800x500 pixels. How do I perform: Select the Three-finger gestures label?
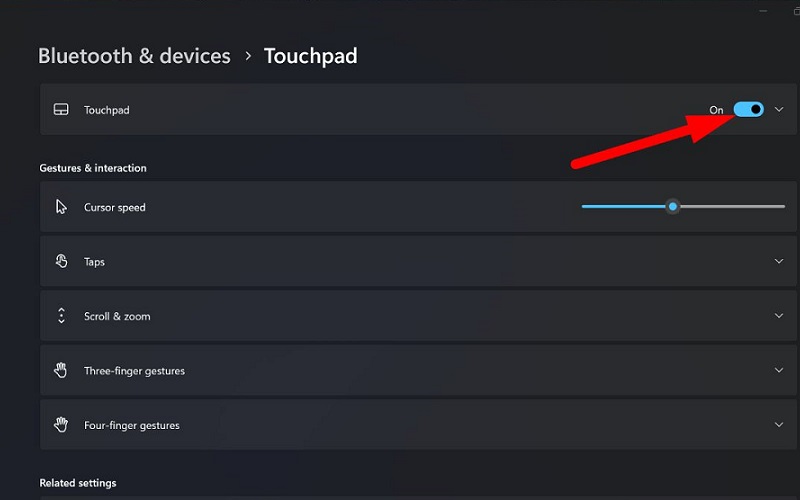(134, 371)
